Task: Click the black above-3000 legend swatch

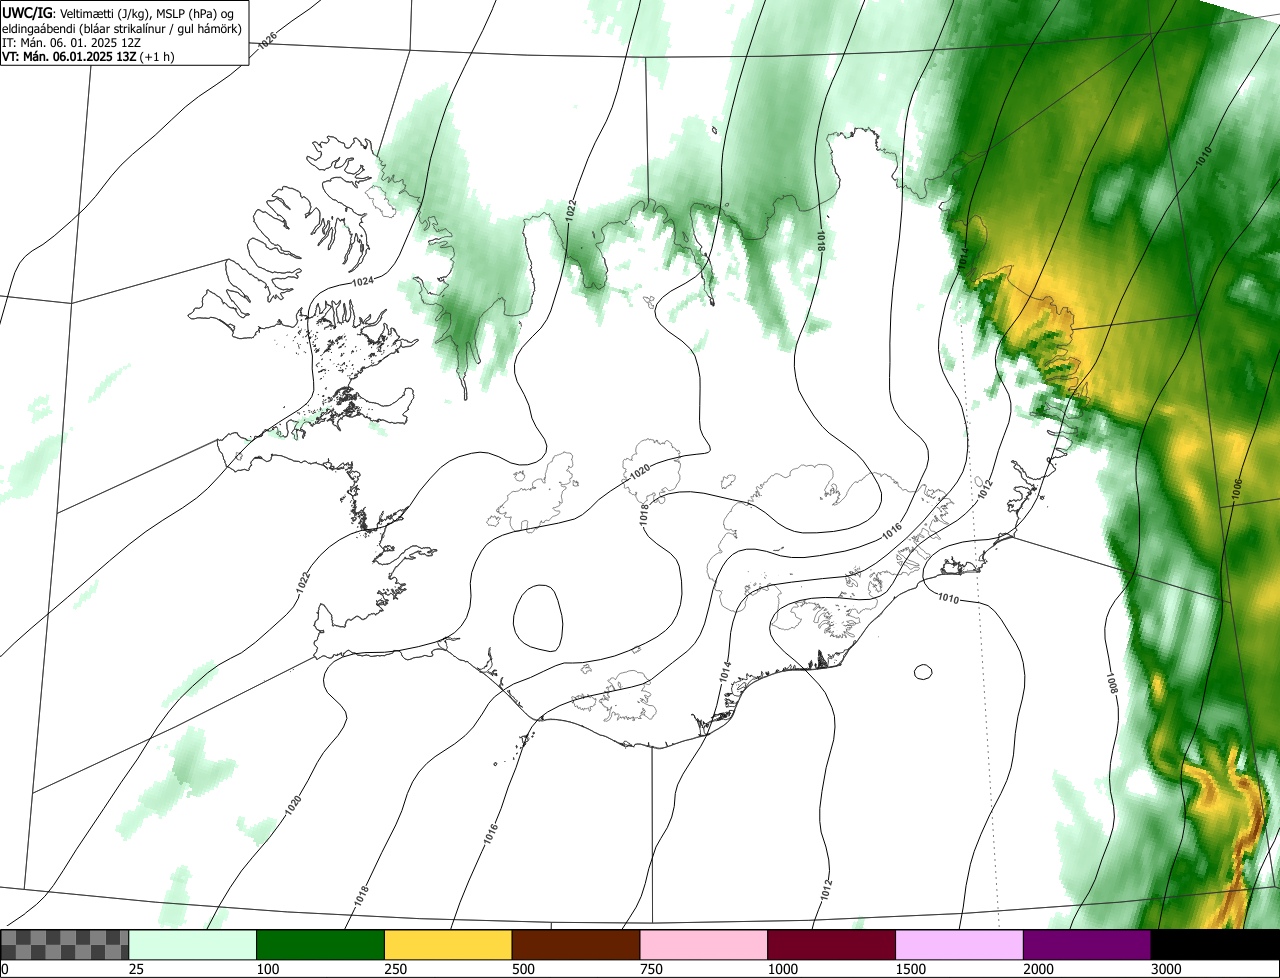Action: (x=1215, y=945)
